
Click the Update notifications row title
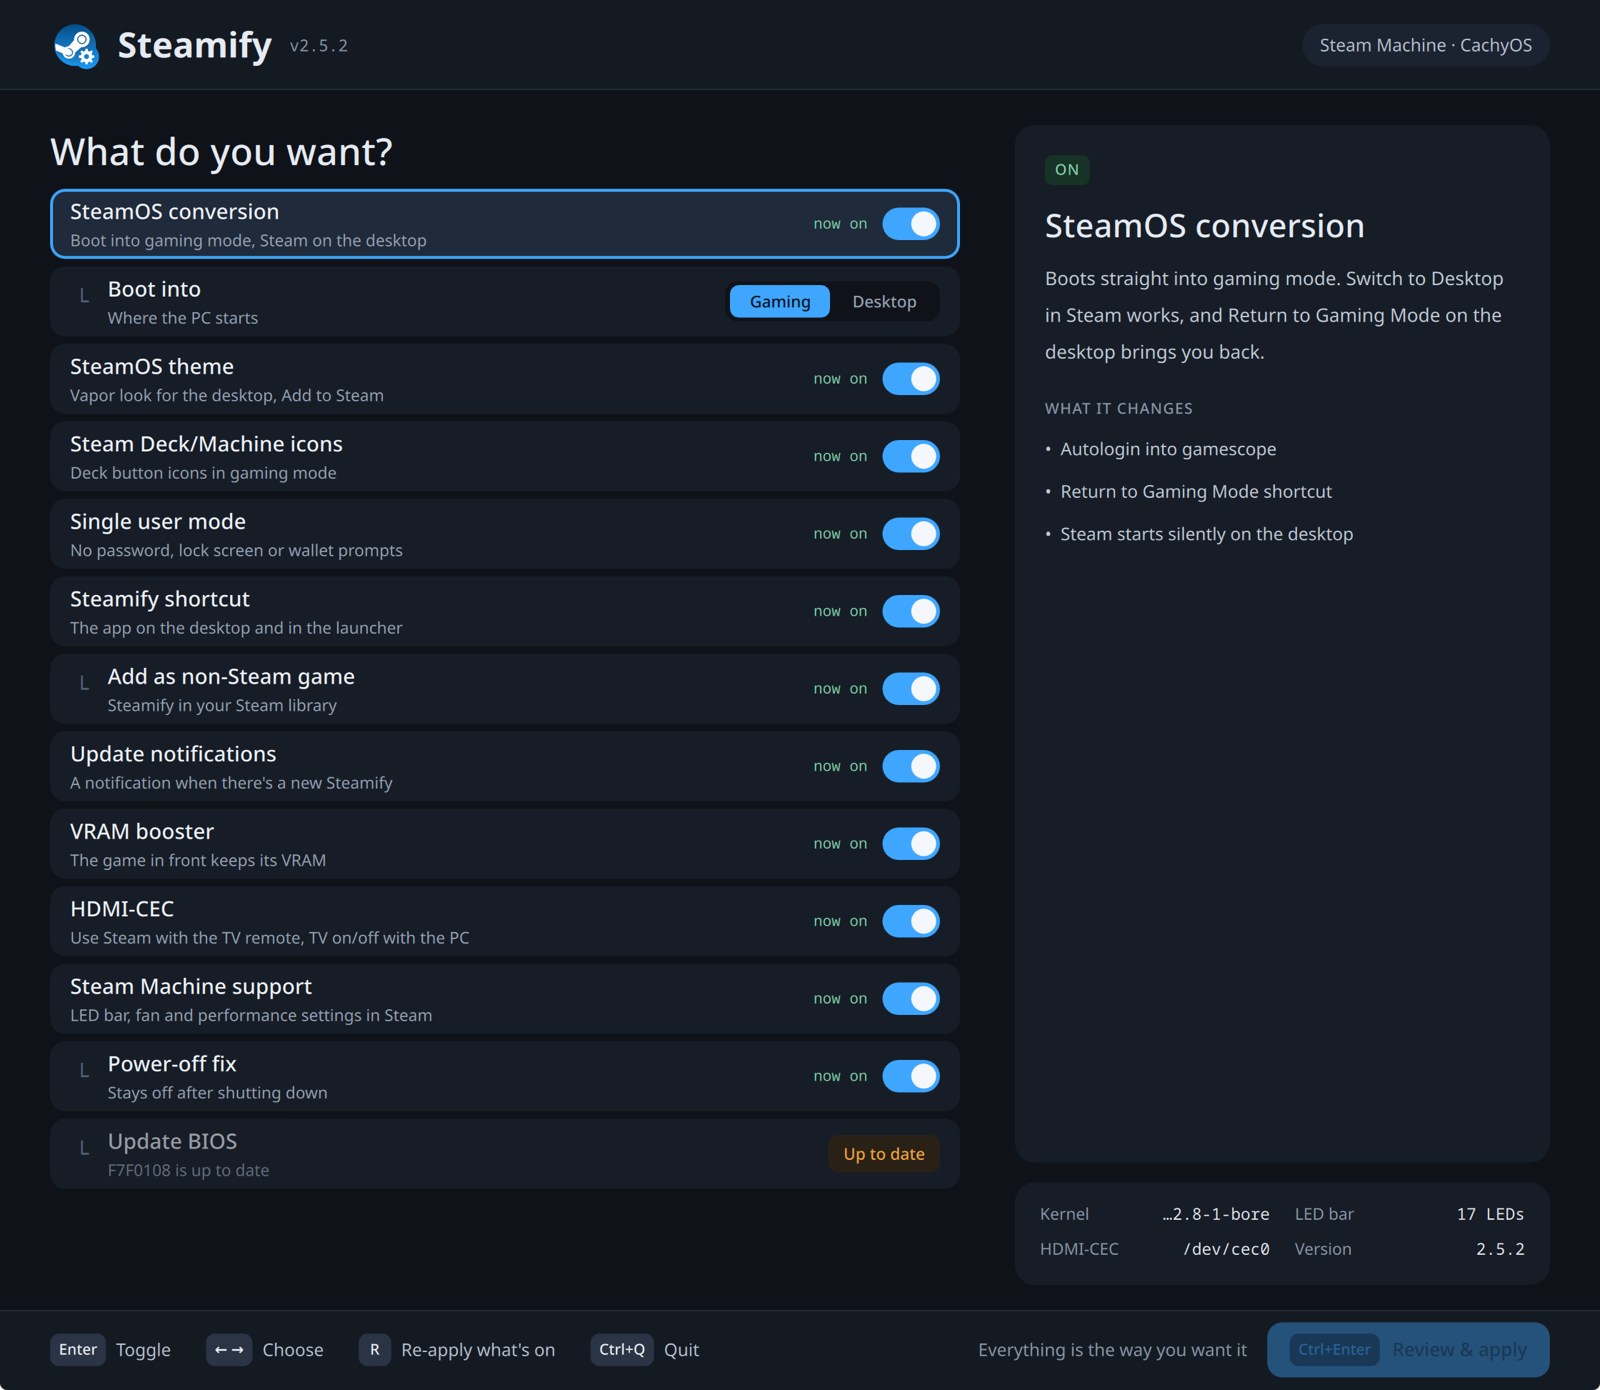(x=173, y=754)
